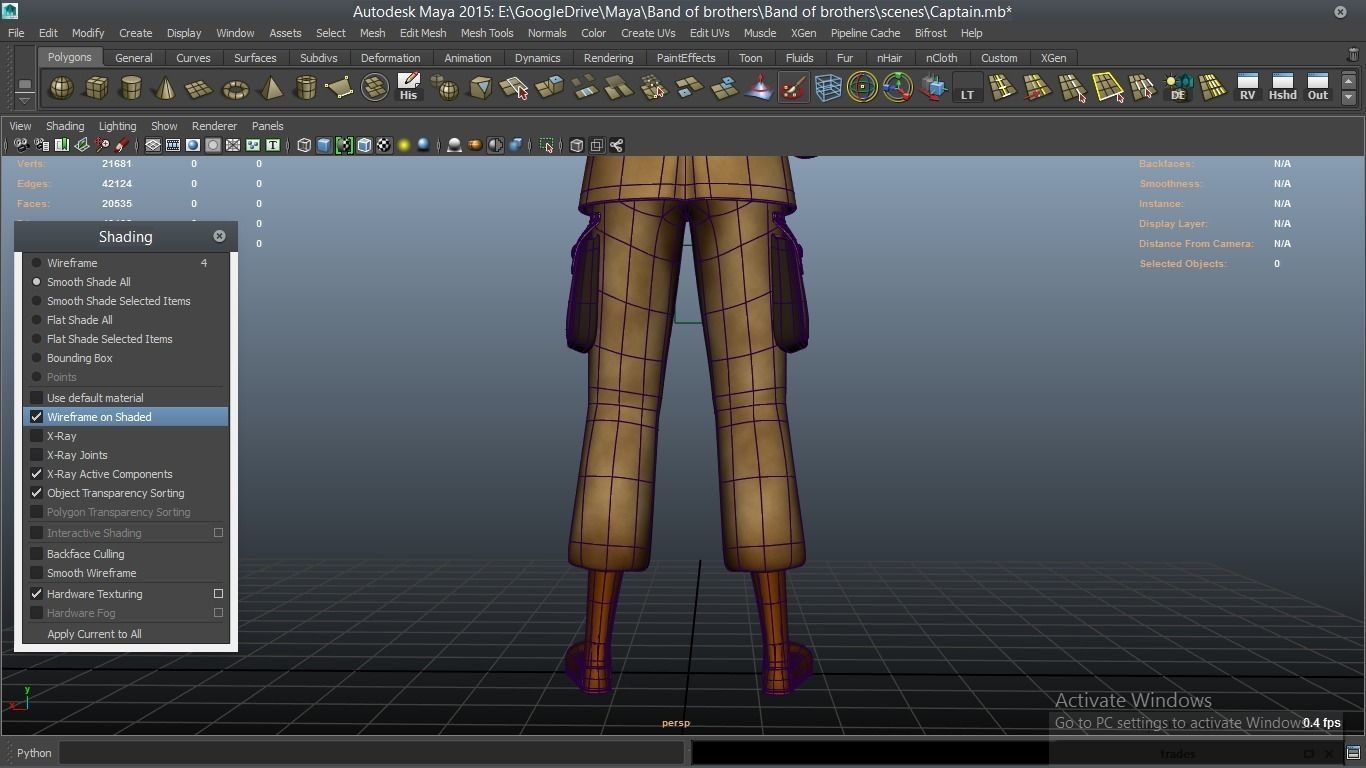Image resolution: width=1366 pixels, height=768 pixels.
Task: Click the command line input field
Action: (x=372, y=753)
